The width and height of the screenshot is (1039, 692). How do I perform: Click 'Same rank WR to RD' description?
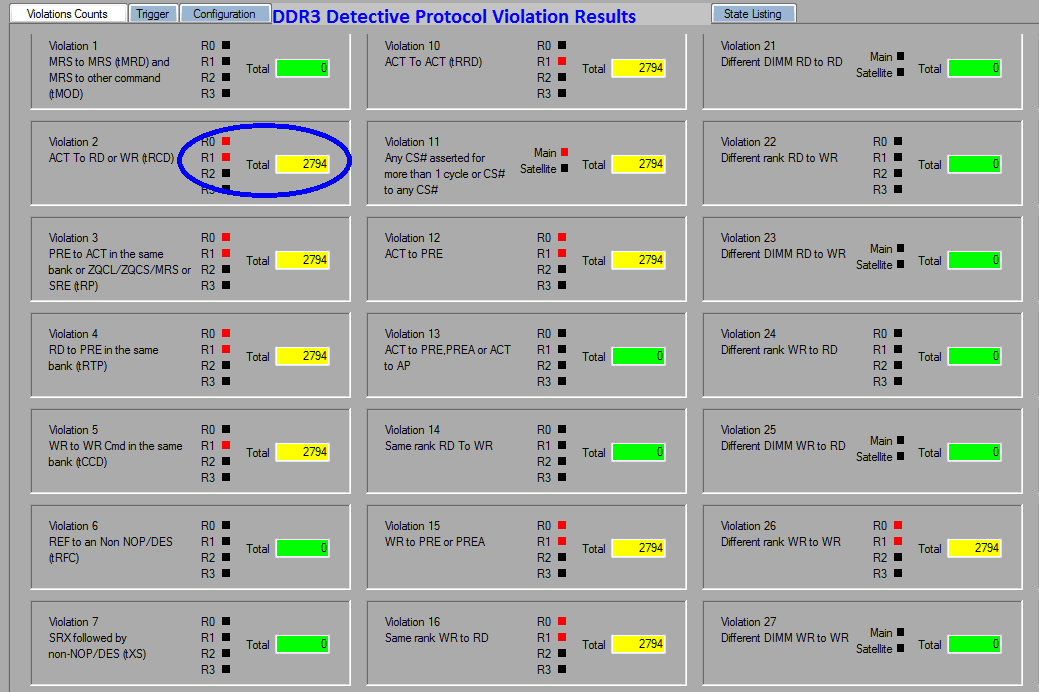pyautogui.click(x=437, y=638)
